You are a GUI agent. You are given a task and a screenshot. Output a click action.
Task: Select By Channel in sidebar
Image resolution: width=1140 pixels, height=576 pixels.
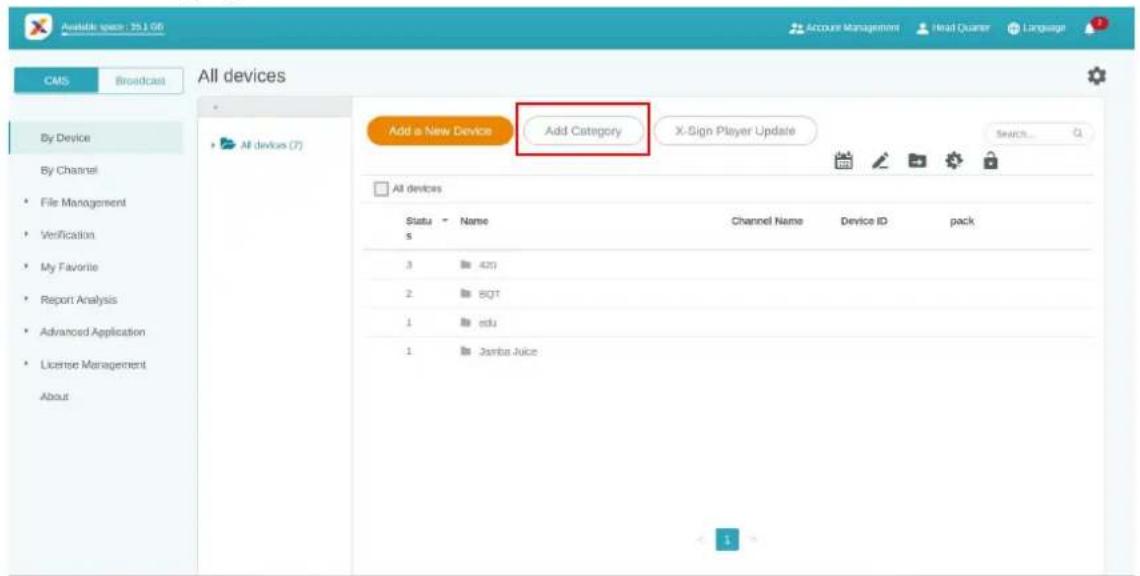[x=70, y=170]
